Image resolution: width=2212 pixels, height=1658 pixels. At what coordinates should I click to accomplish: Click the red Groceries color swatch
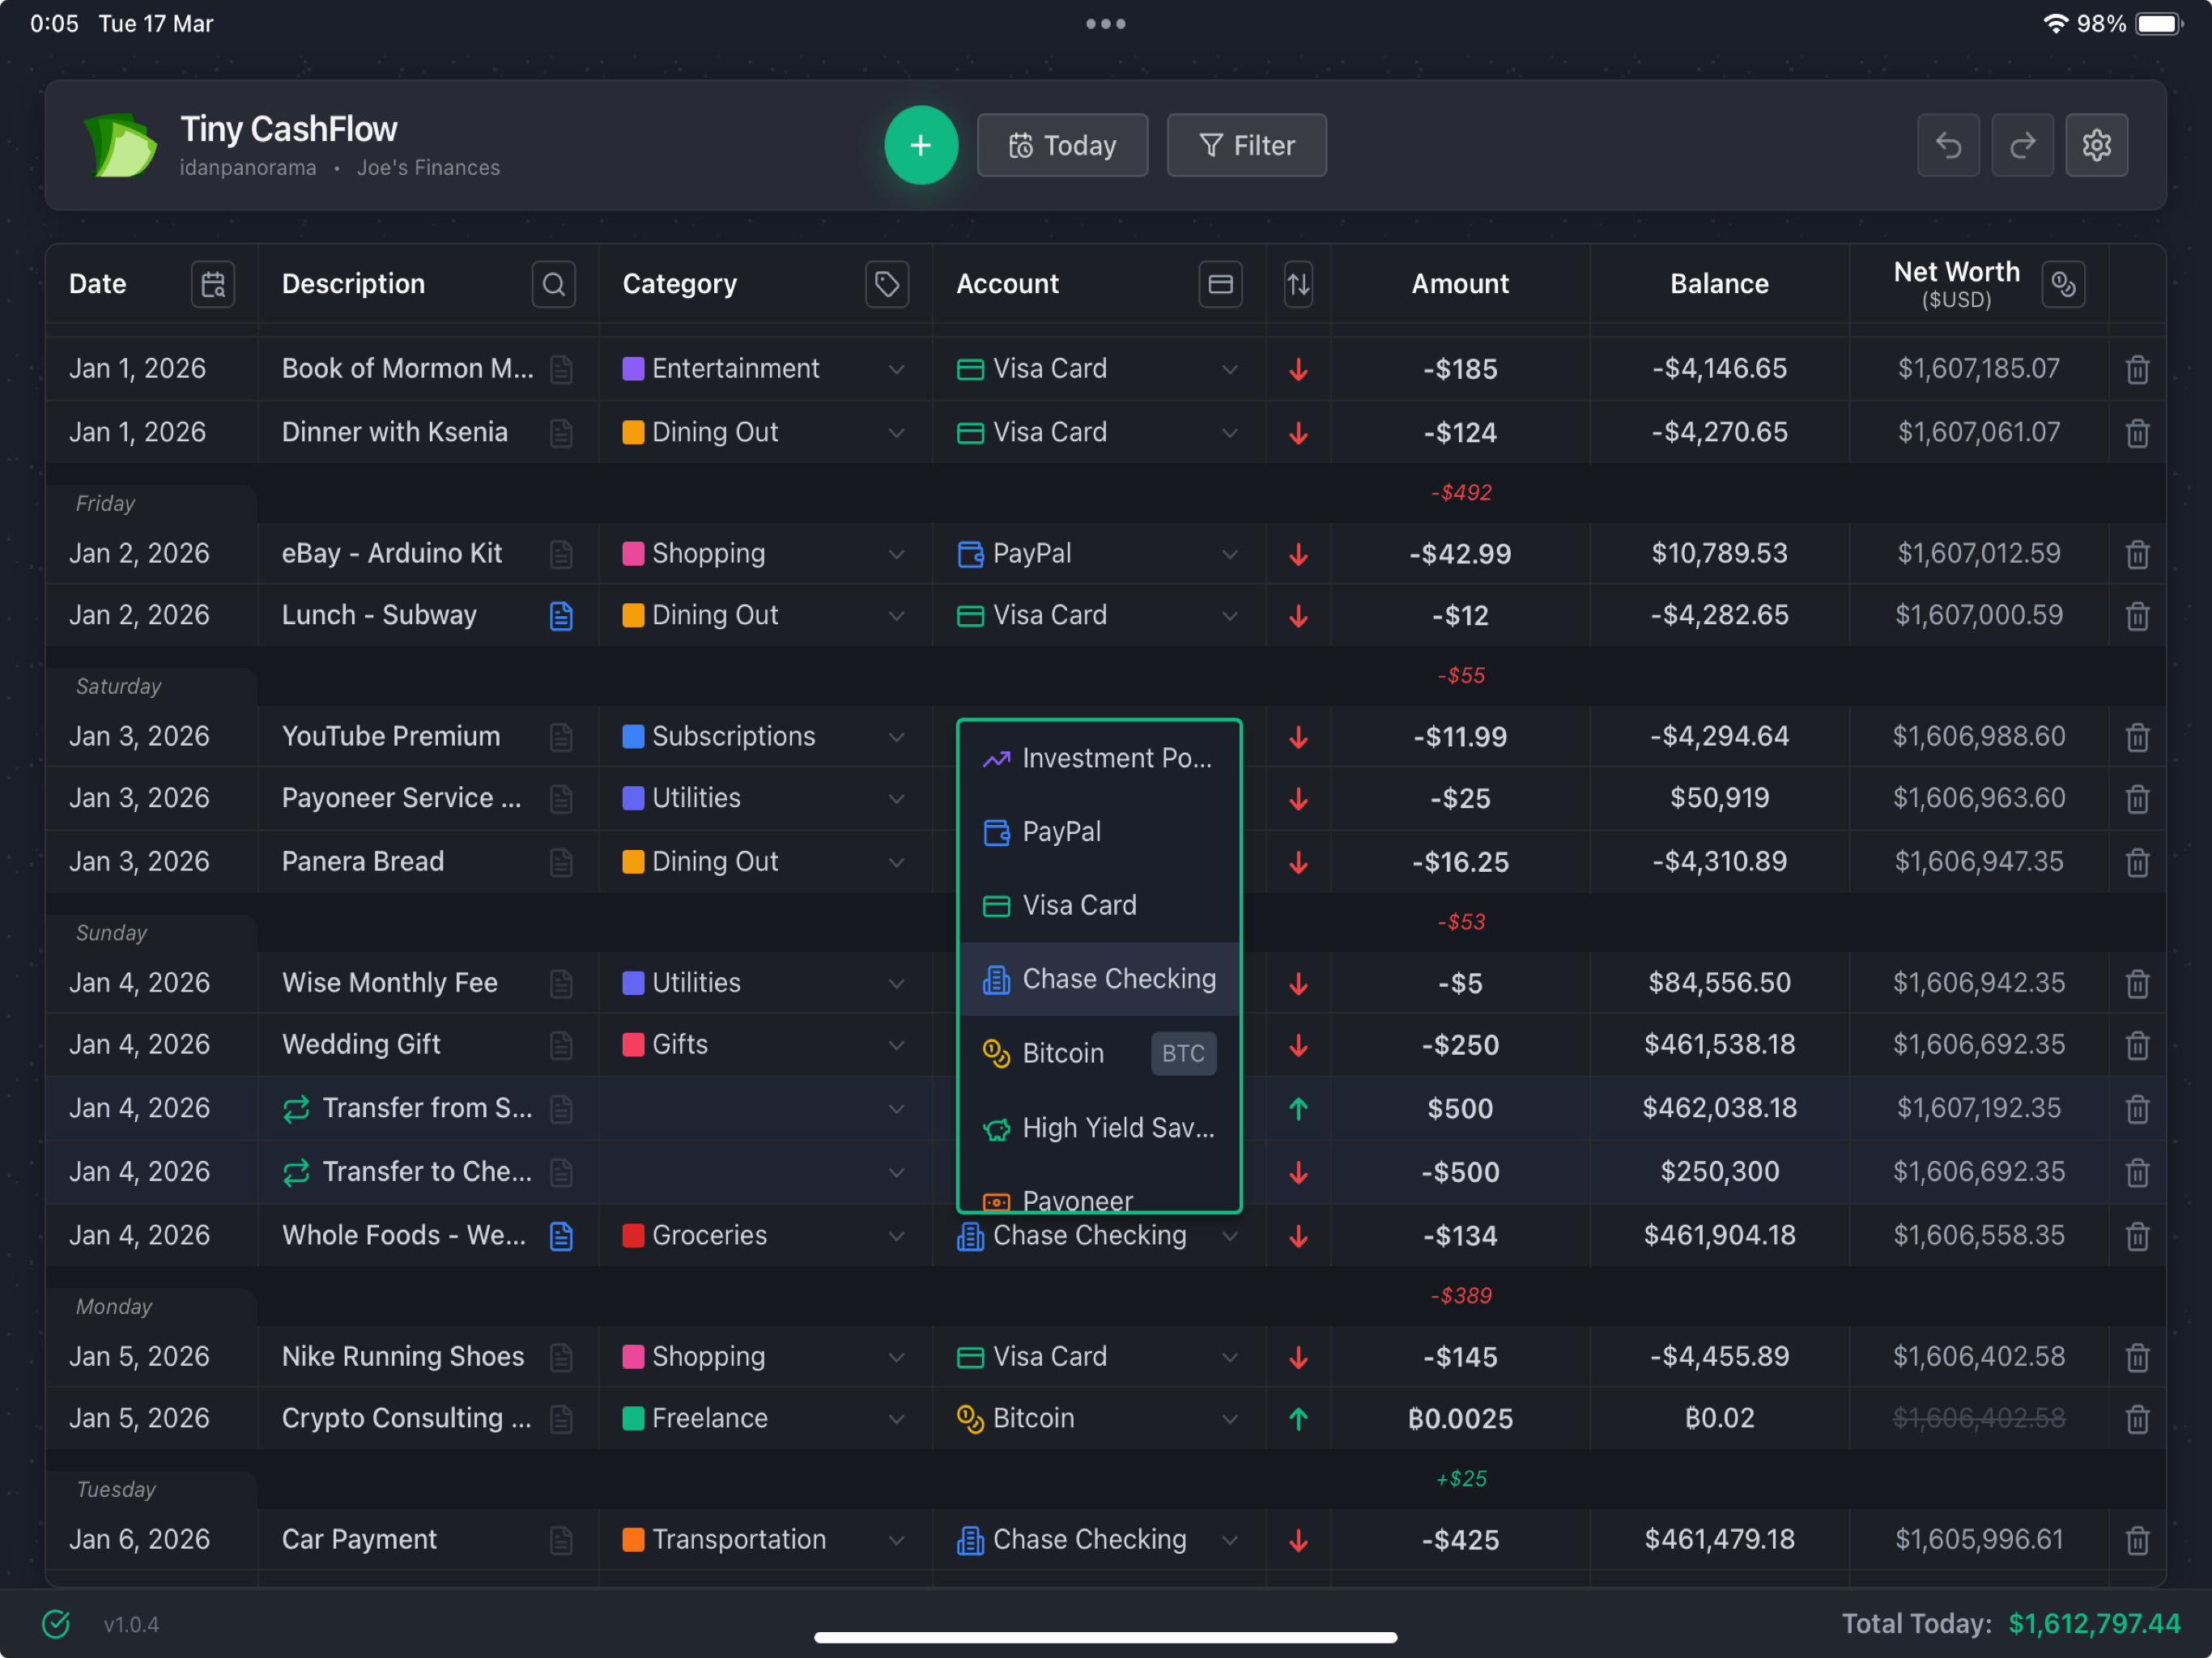[x=632, y=1236]
